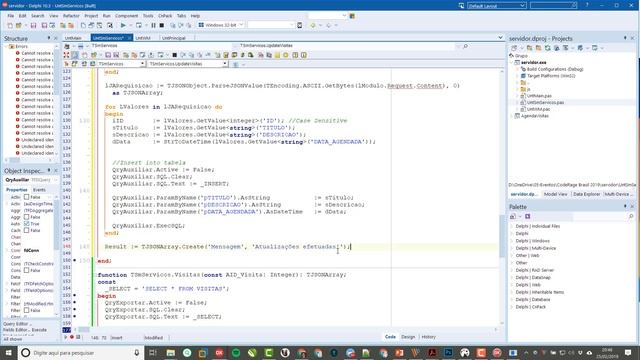Click the purple icon in the Palette toolbar
Image resolution: width=640 pixels, height=360 pixels.
click(527, 216)
